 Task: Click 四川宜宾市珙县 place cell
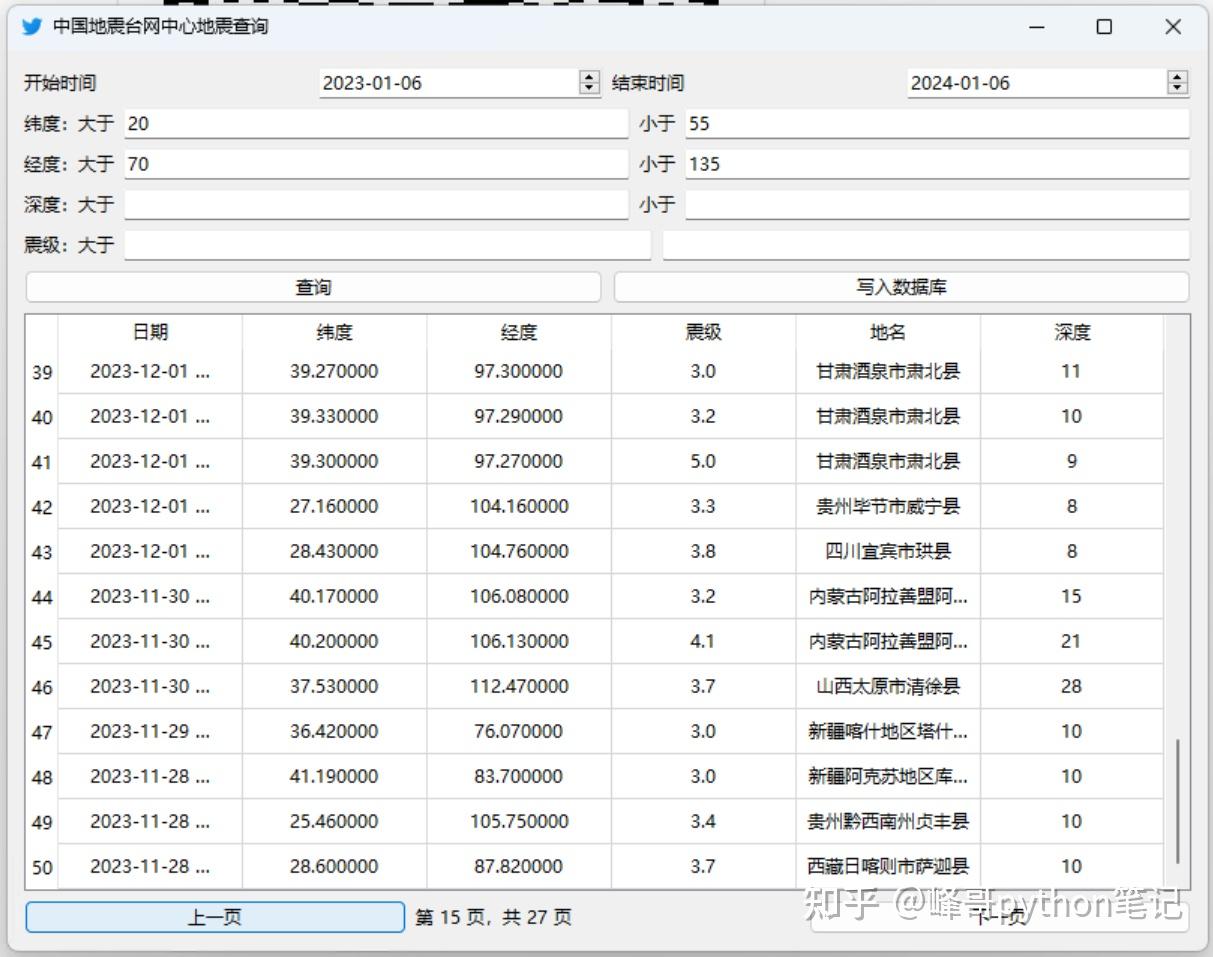pyautogui.click(x=888, y=551)
